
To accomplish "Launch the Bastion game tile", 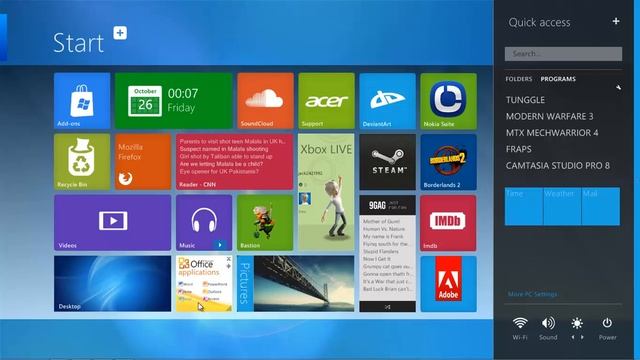I will pyautogui.click(x=265, y=223).
